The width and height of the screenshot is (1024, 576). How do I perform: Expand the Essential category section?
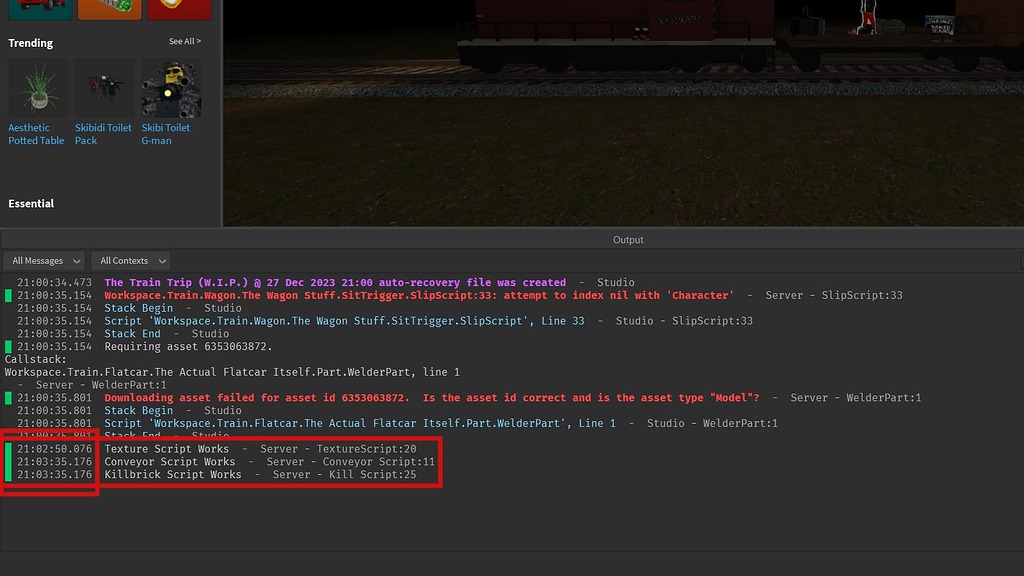pyautogui.click(x=30, y=203)
